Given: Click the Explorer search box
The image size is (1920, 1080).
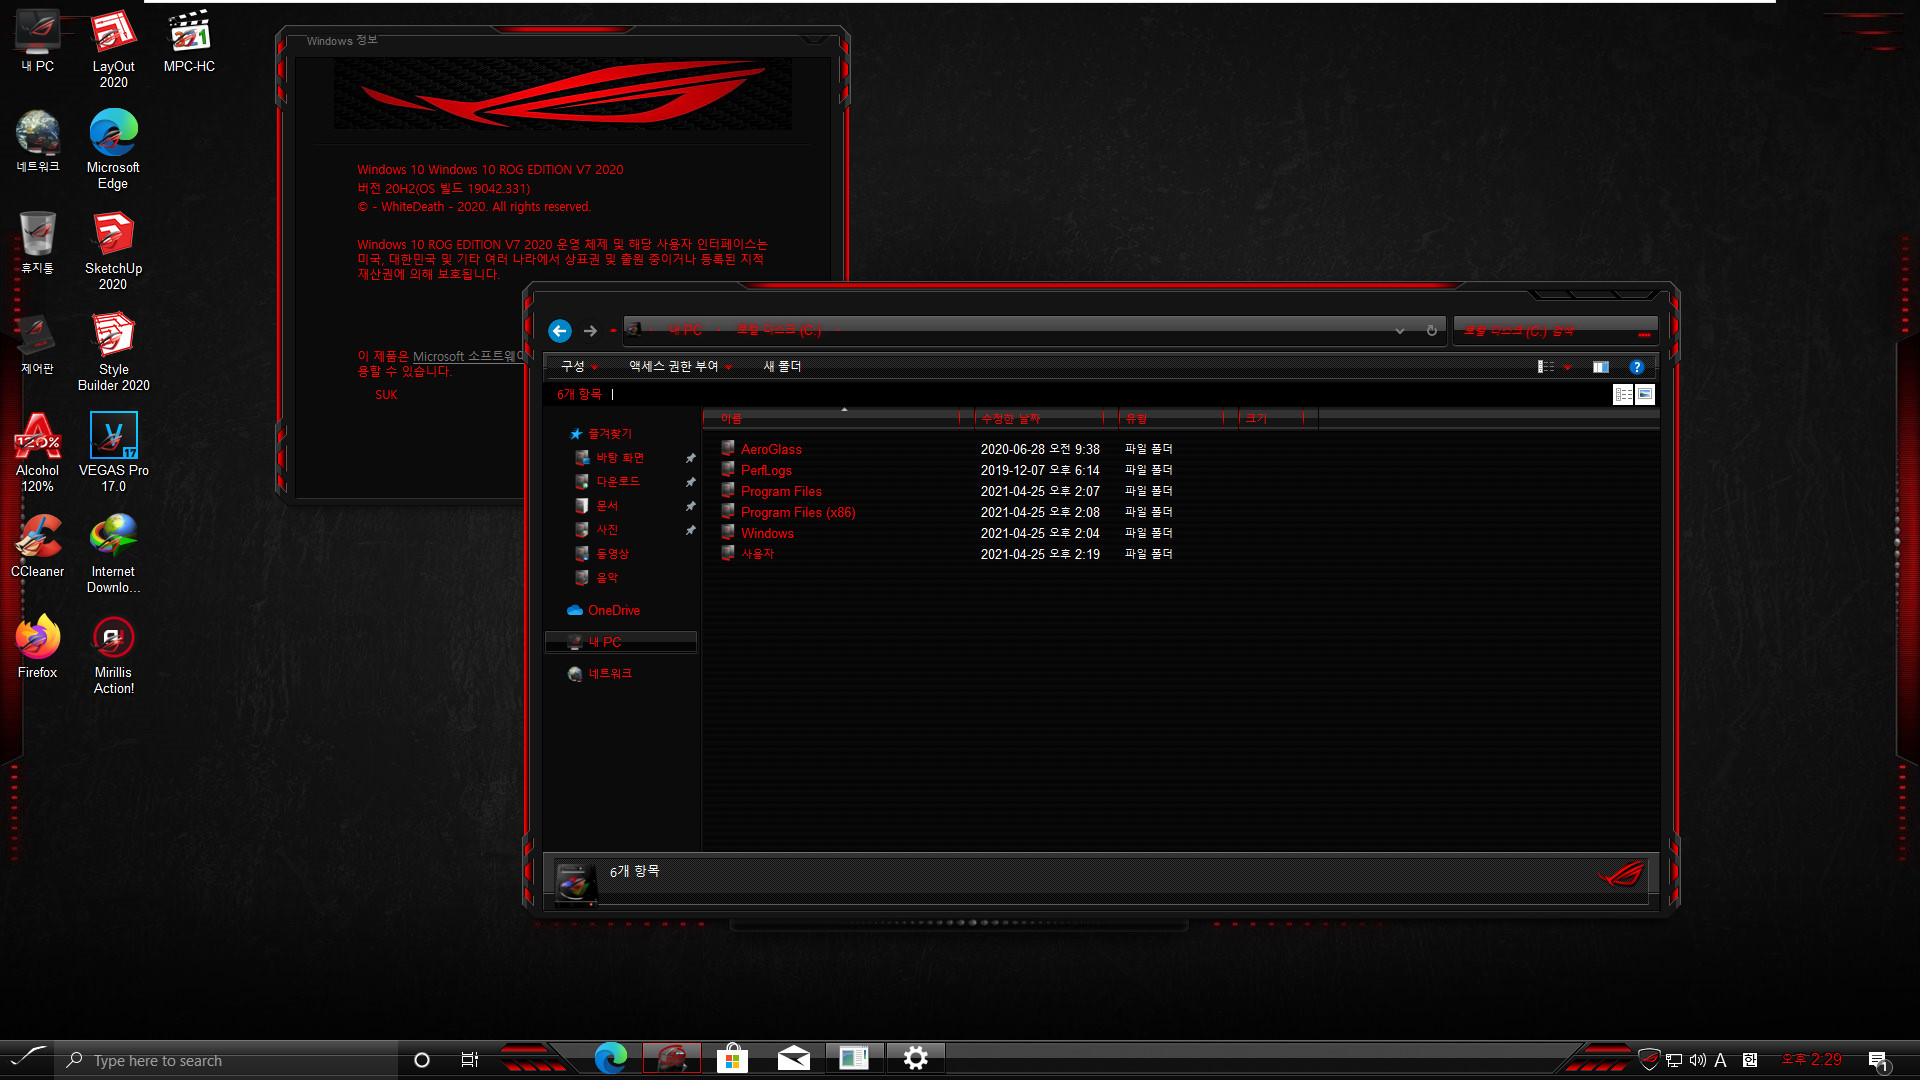Looking at the screenshot, I should (1555, 330).
